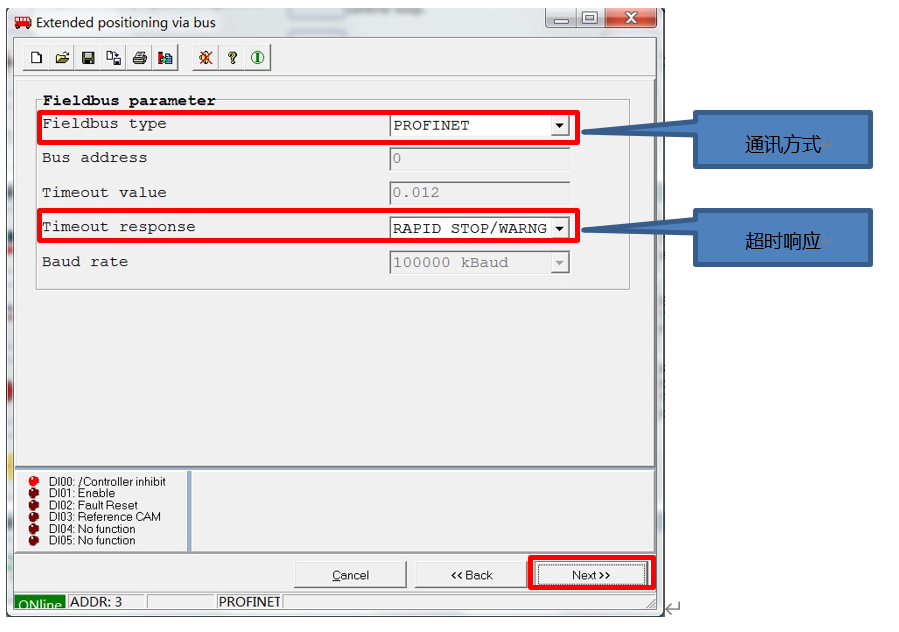The width and height of the screenshot is (899, 632).
Task: Click the Timeout value field showing 0.012
Action: [x=480, y=193]
